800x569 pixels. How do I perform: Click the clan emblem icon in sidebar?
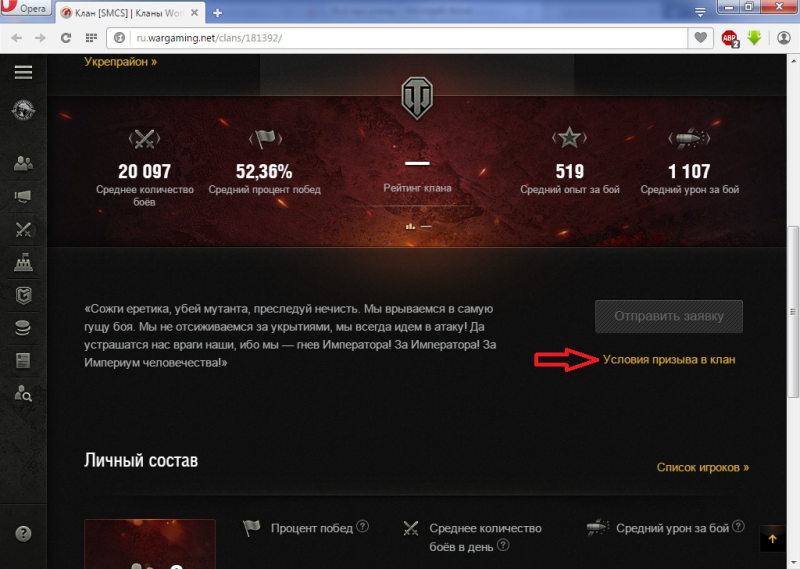[x=23, y=110]
